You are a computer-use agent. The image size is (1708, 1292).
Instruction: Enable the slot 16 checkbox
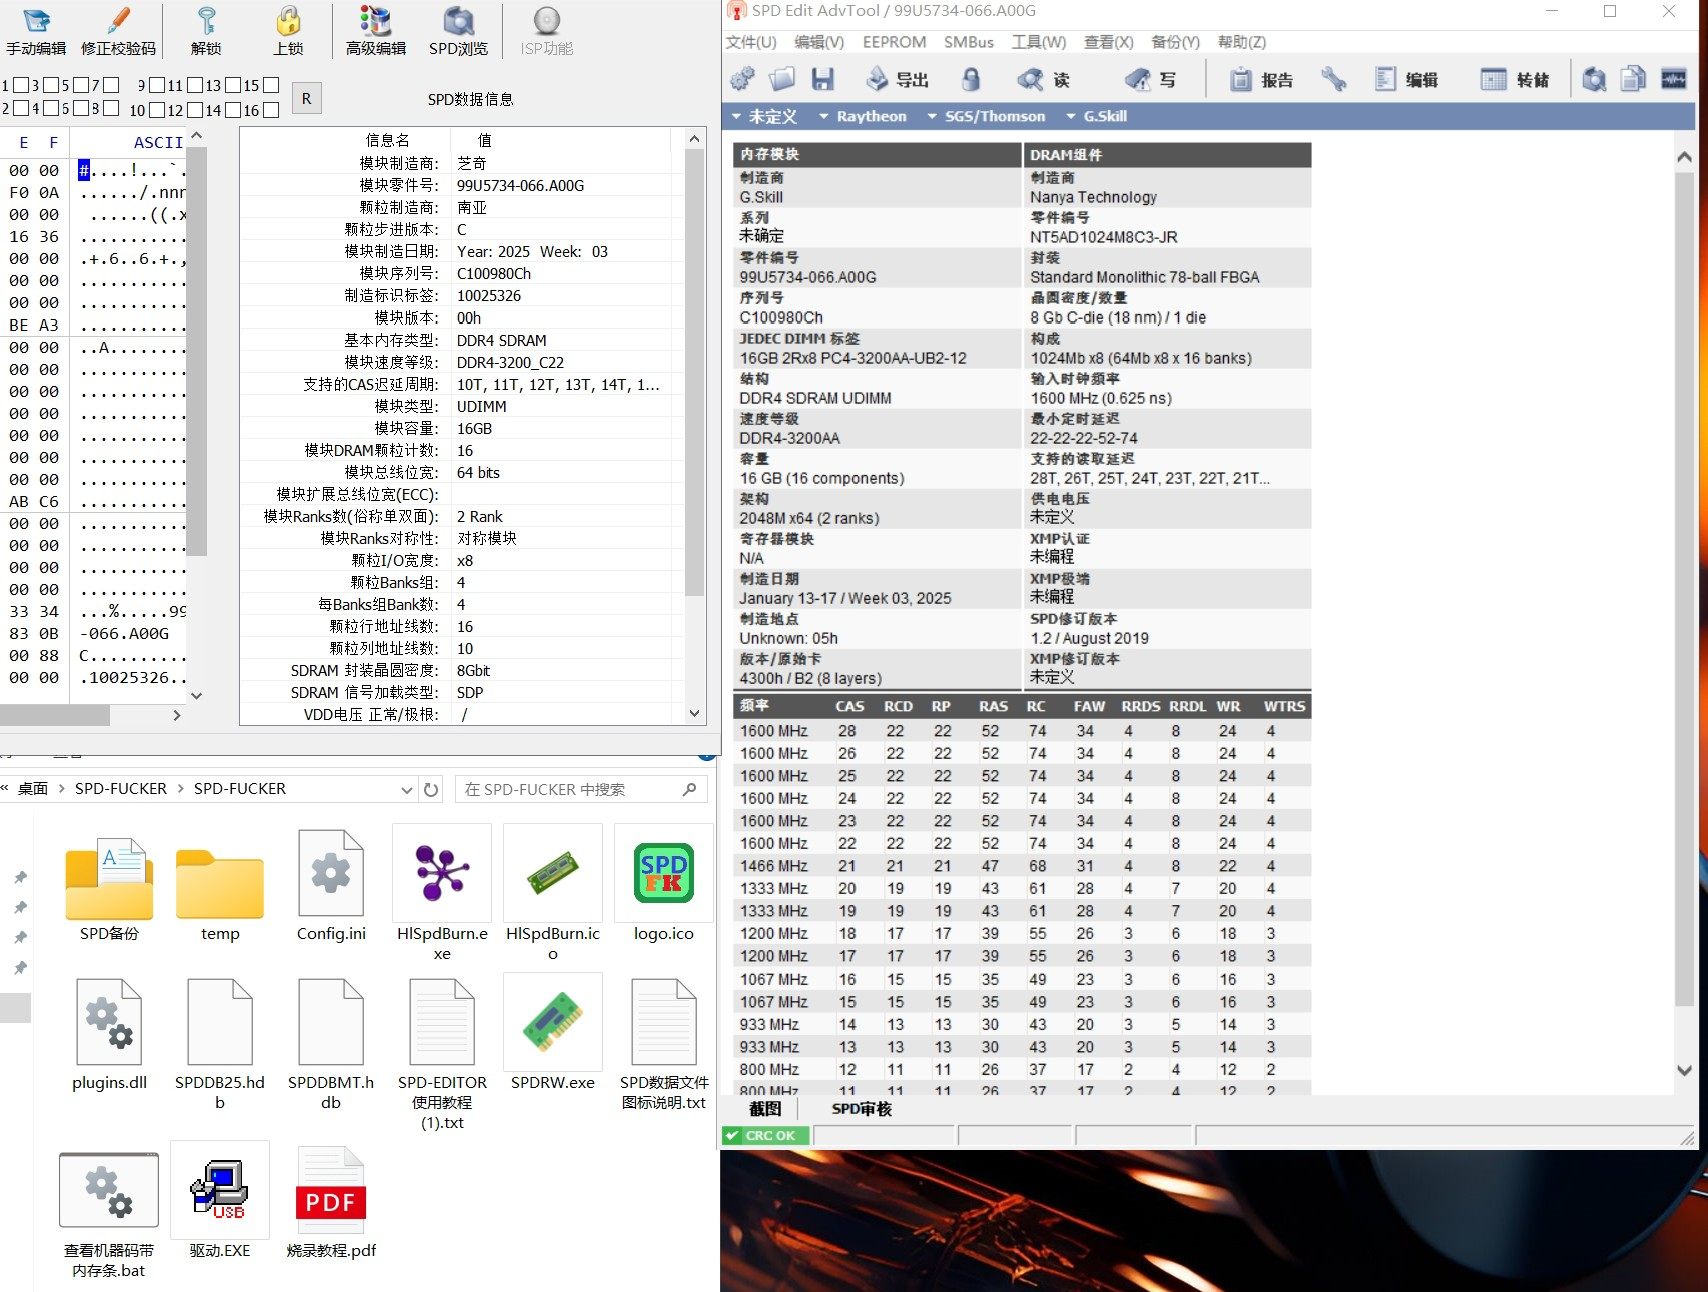pos(270,110)
